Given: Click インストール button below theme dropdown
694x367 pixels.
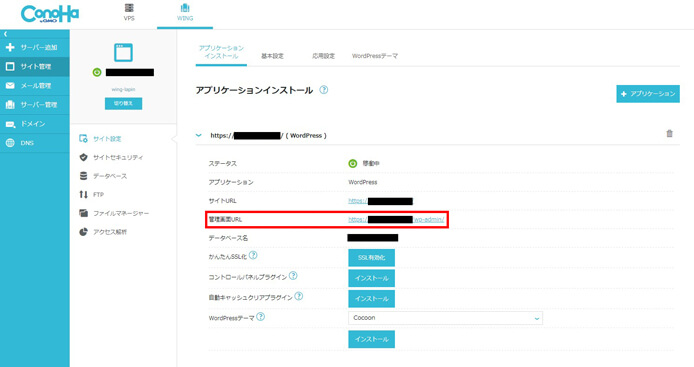Looking at the screenshot, I should (x=371, y=339).
